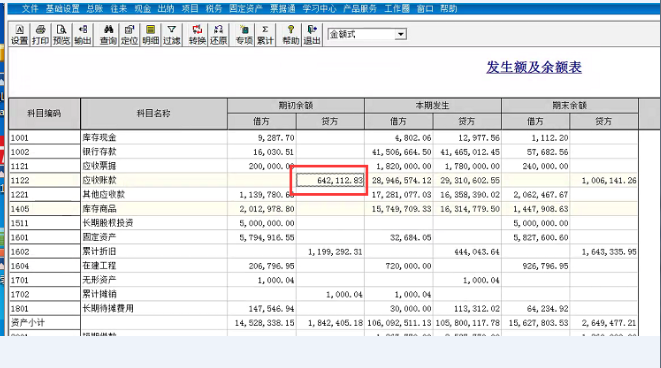Click the 本期发生 column group header
Screen dimensions: 661x368
(433, 105)
